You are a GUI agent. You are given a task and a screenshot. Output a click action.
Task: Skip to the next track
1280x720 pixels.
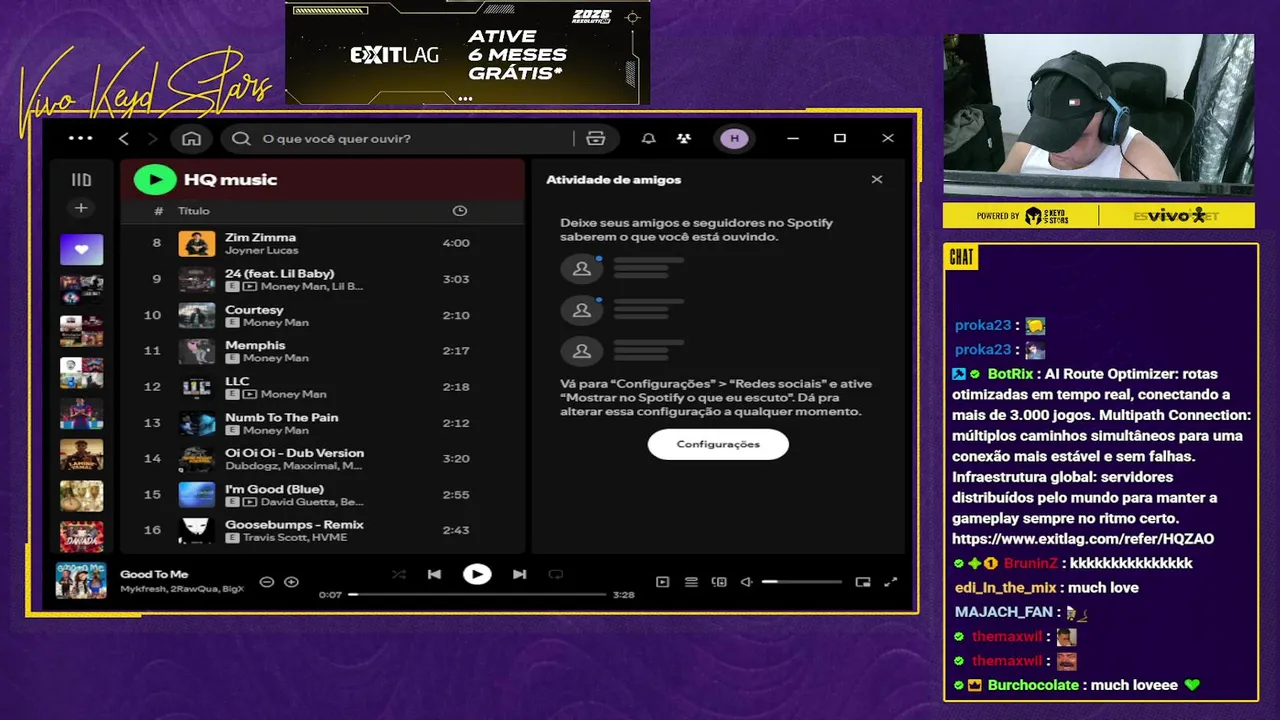pos(519,574)
